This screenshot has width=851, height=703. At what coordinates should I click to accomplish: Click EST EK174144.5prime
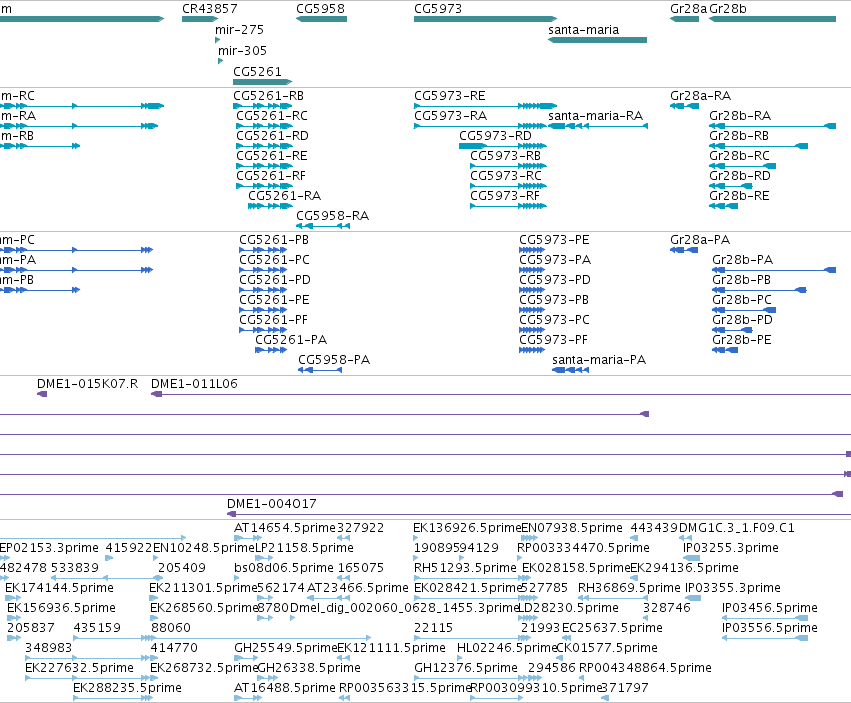[x=59, y=588]
